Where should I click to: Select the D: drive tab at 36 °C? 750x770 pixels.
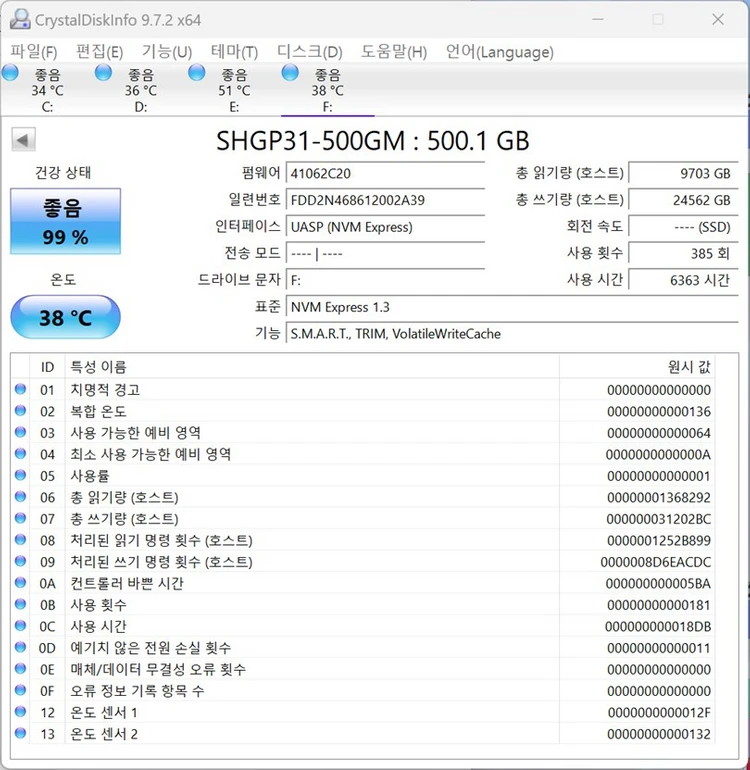click(141, 90)
